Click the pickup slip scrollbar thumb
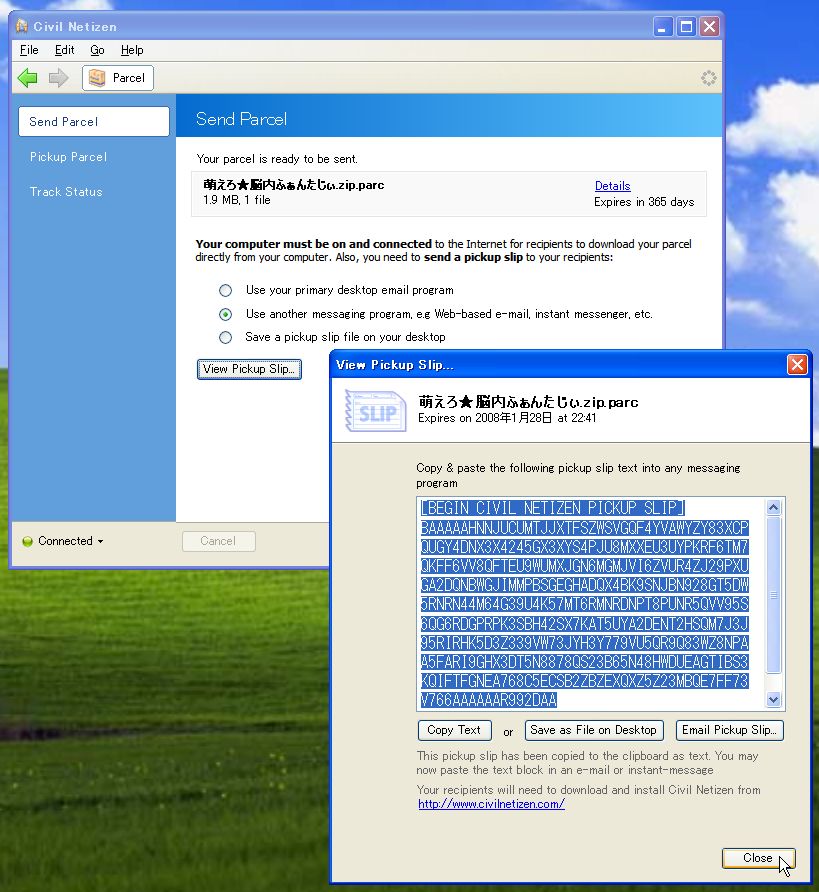819x892 pixels. coord(774,594)
